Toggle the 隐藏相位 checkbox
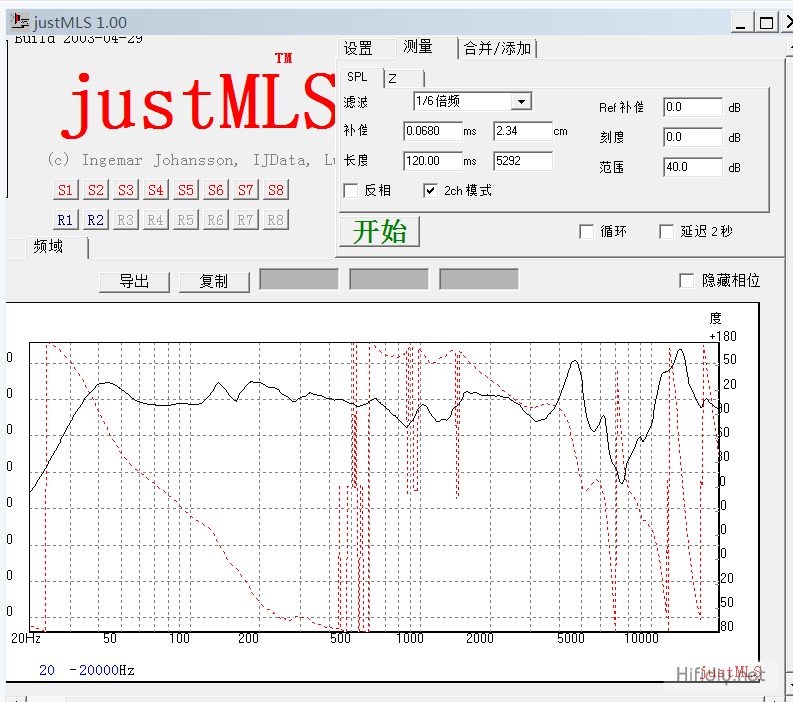This screenshot has width=793, height=702. tap(687, 281)
